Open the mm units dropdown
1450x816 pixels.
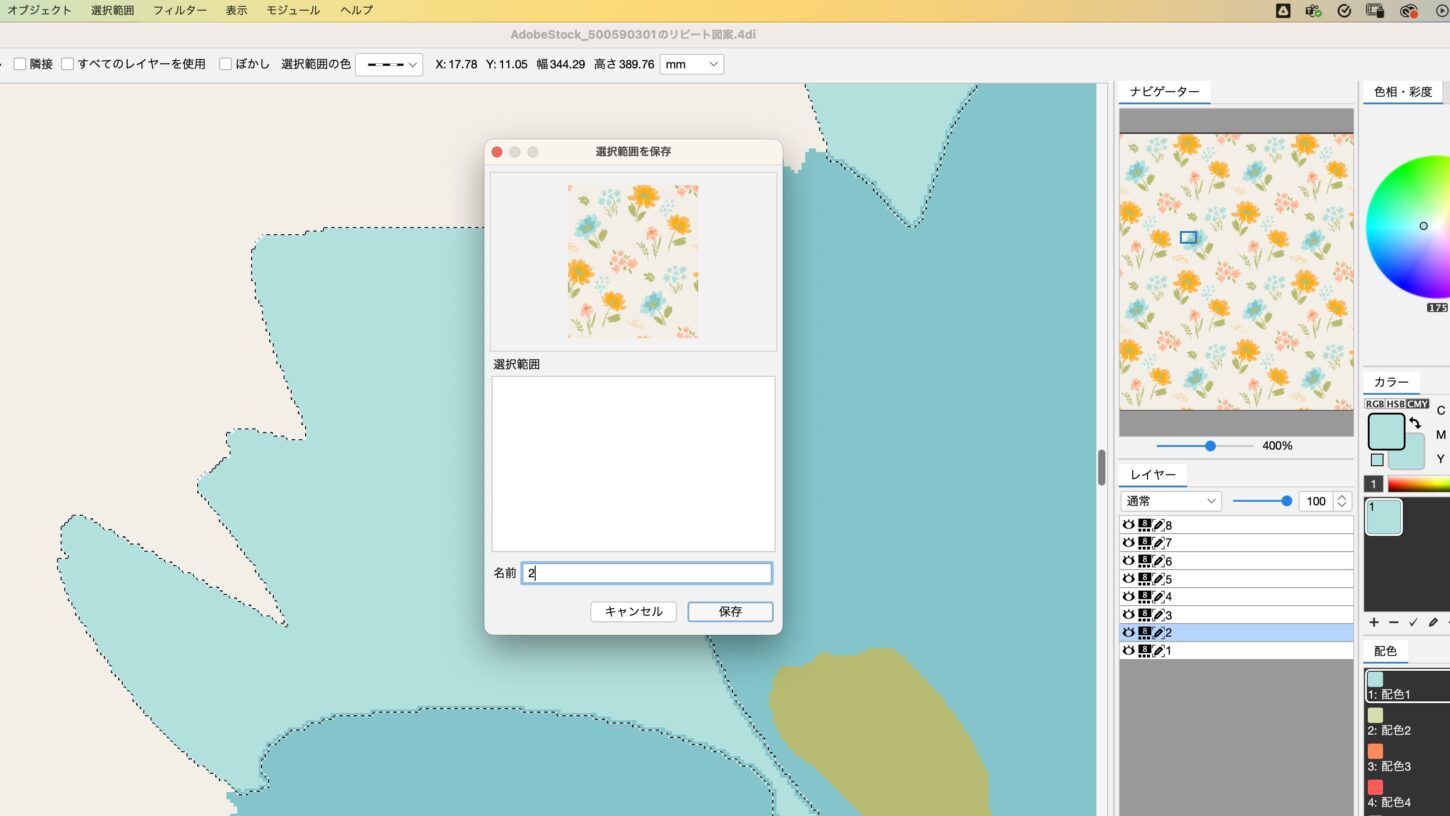(x=691, y=64)
